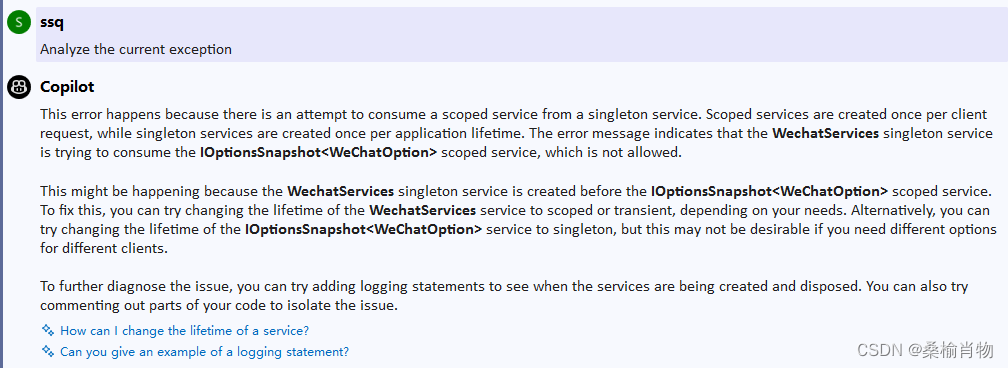Click the ssq username label
This screenshot has width=1008, height=368.
51,23
